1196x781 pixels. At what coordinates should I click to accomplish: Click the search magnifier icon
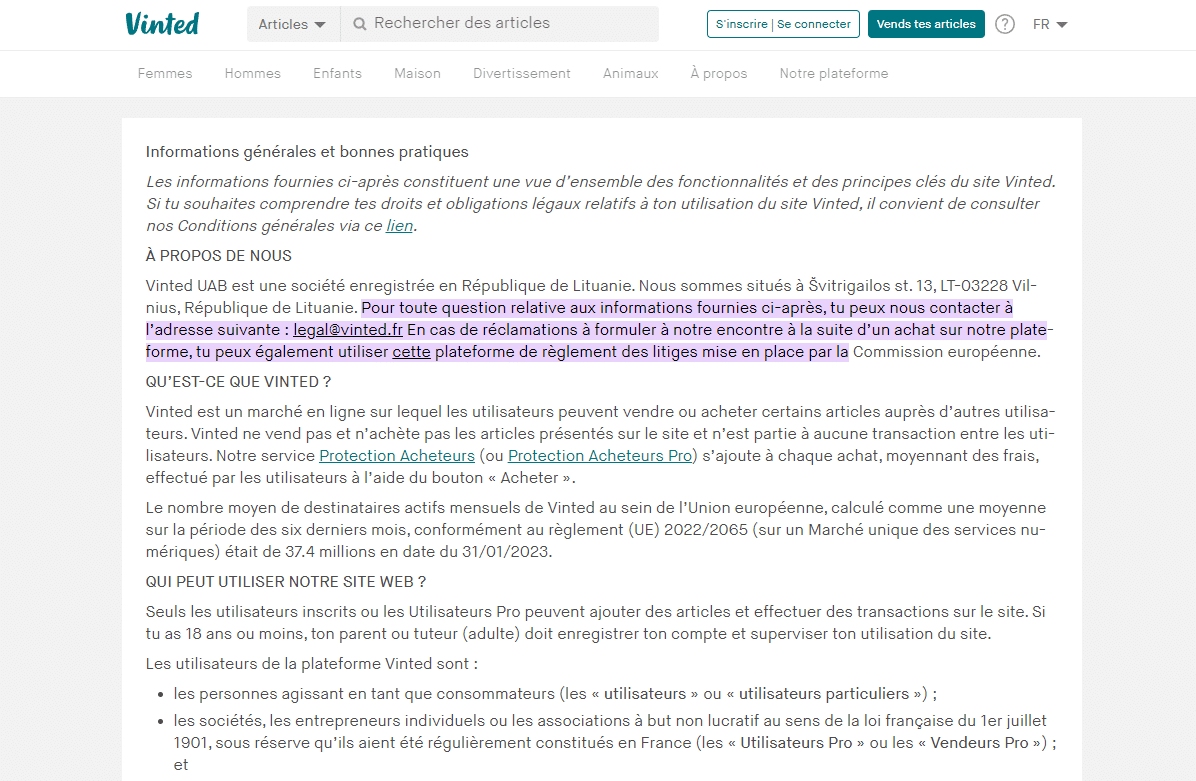tap(361, 23)
